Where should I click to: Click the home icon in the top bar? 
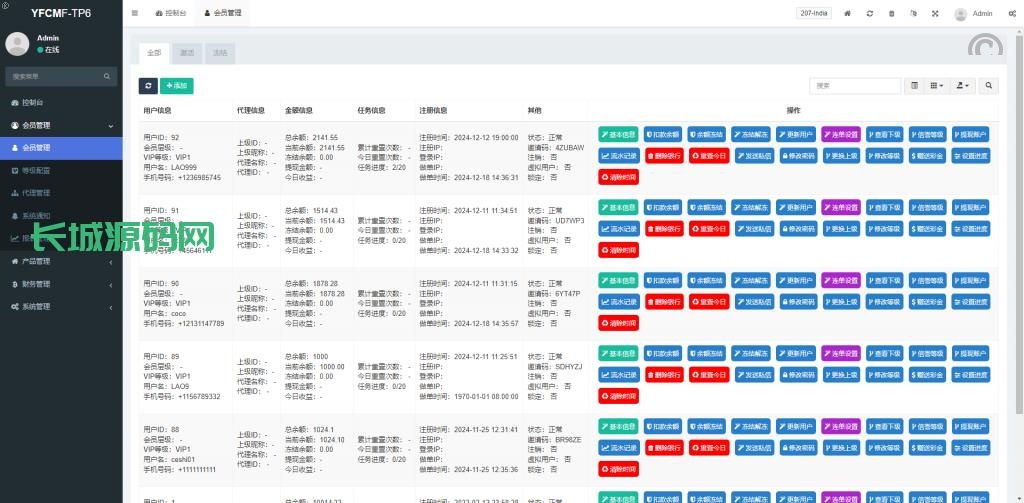tap(848, 14)
